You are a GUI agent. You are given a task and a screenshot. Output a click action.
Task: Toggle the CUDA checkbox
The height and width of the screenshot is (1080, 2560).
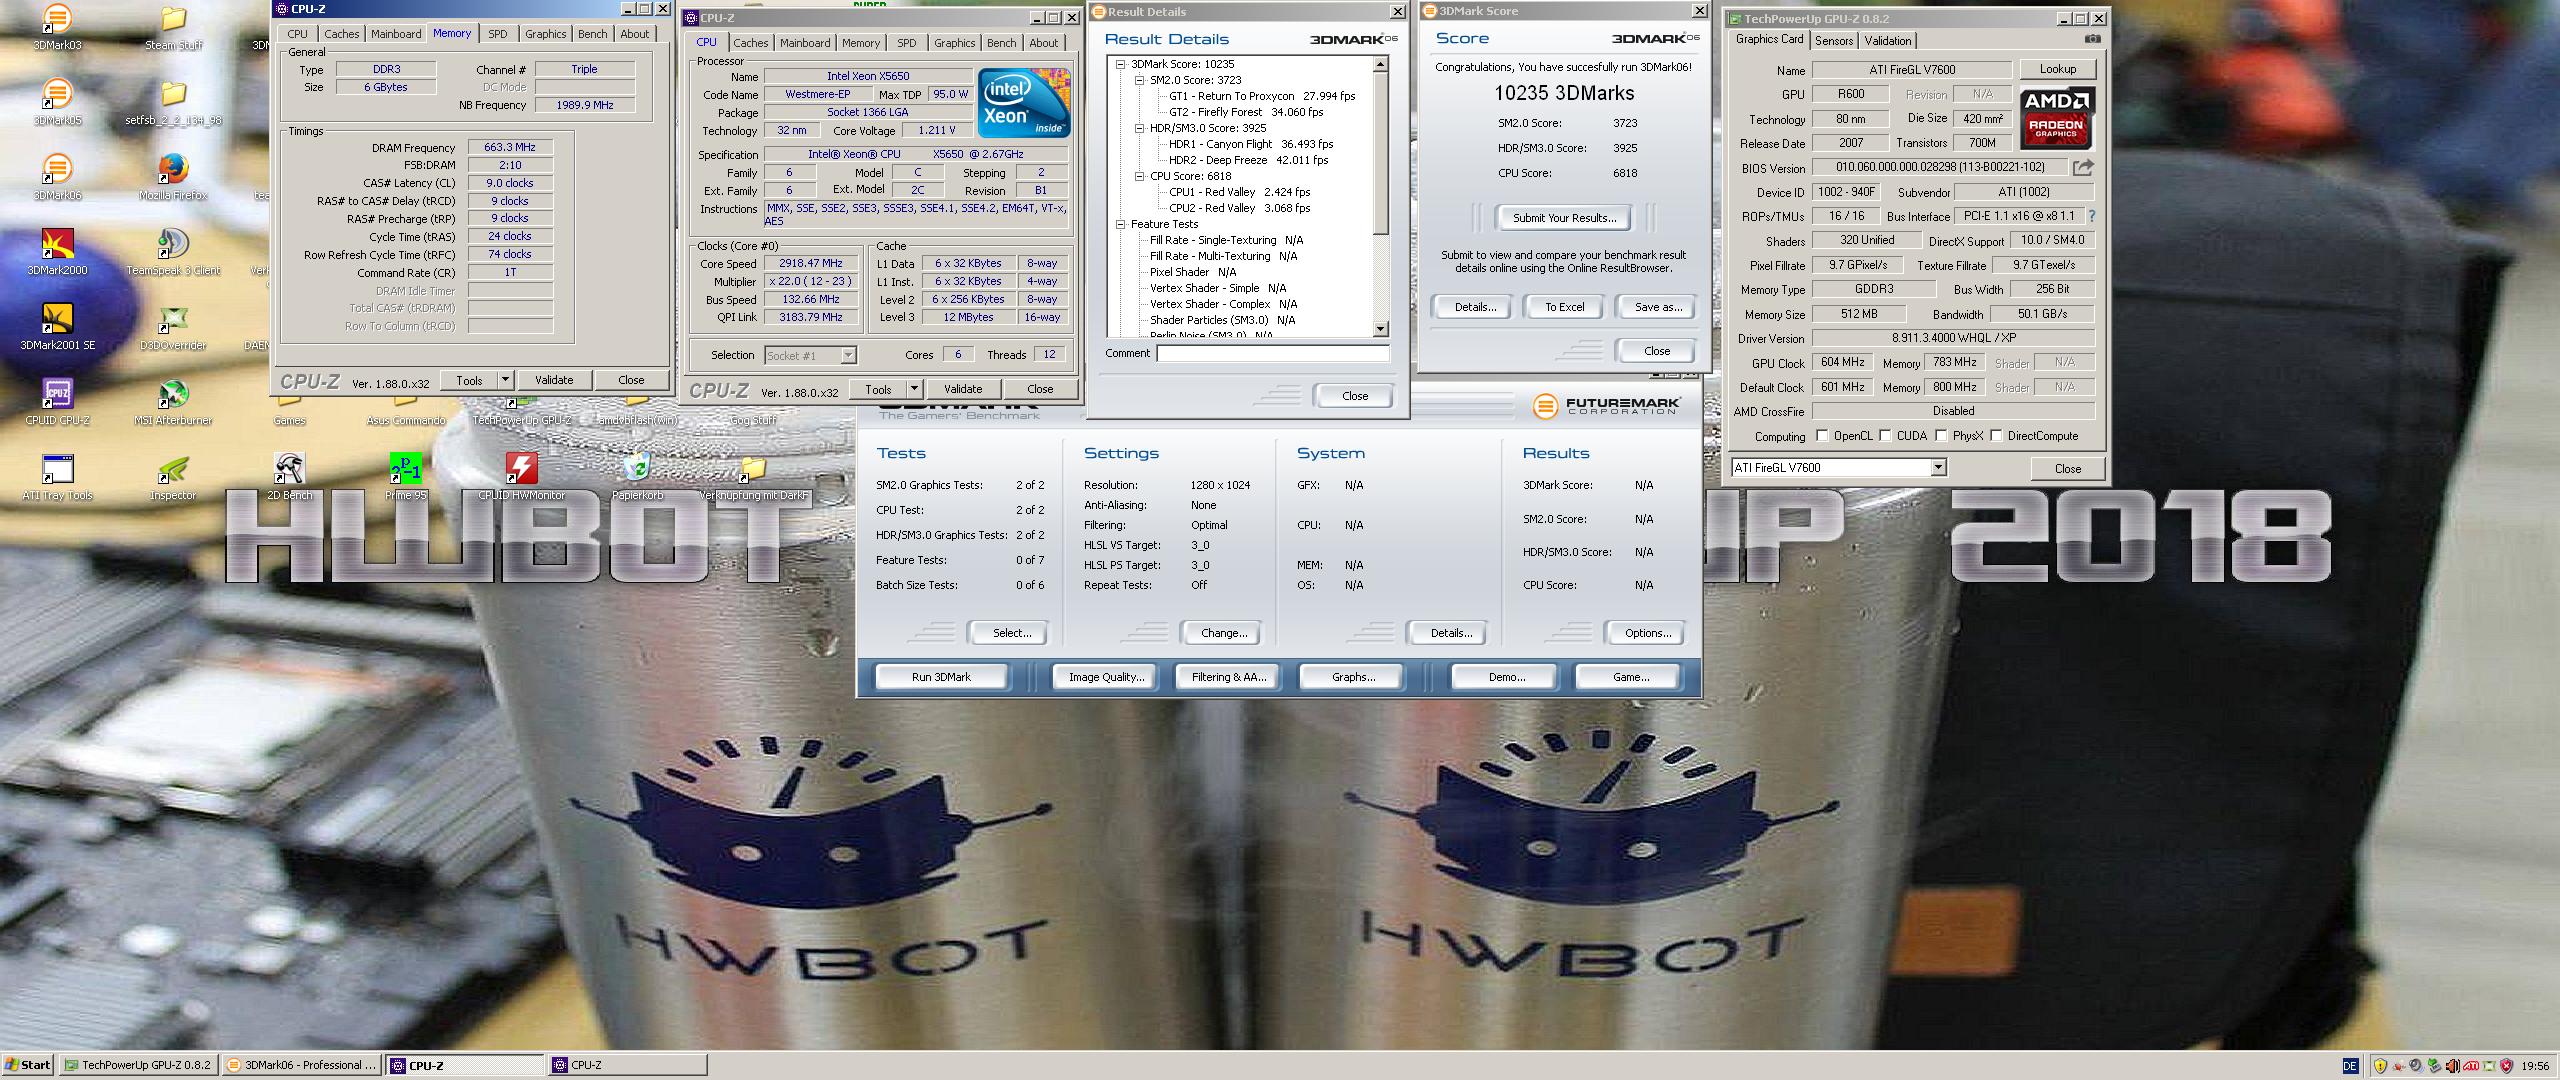click(1885, 436)
